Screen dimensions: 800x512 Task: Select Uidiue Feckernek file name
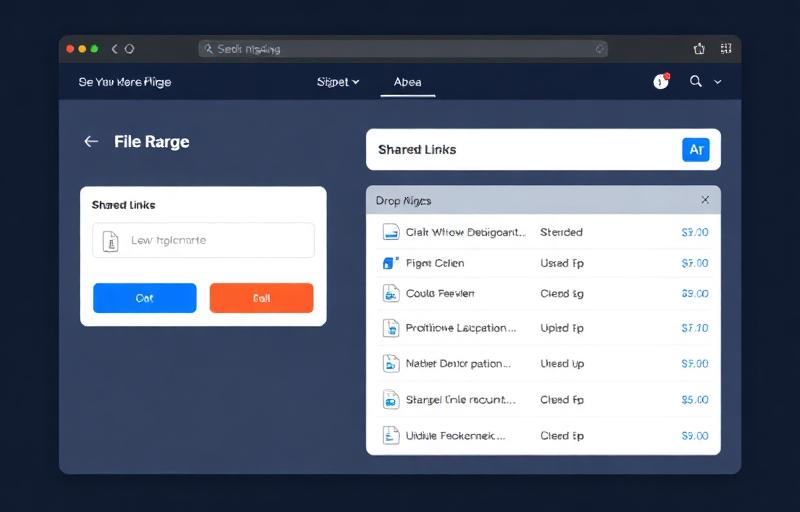click(456, 436)
